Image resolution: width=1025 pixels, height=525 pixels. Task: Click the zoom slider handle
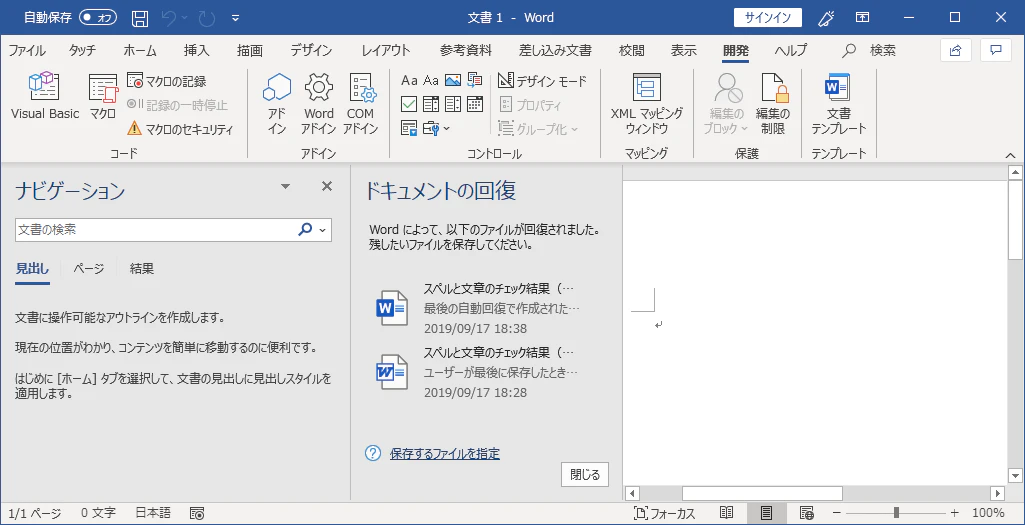tap(896, 513)
